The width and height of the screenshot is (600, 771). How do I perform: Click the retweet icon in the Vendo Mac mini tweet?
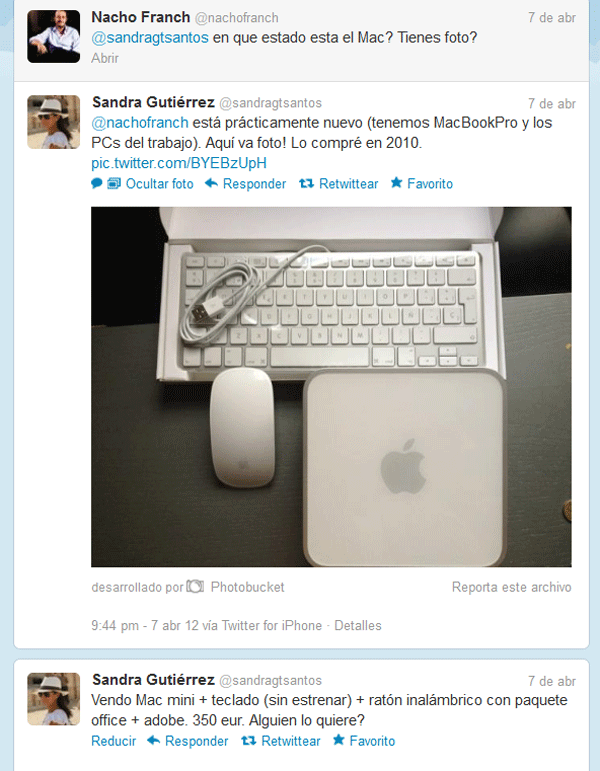[x=249, y=740]
